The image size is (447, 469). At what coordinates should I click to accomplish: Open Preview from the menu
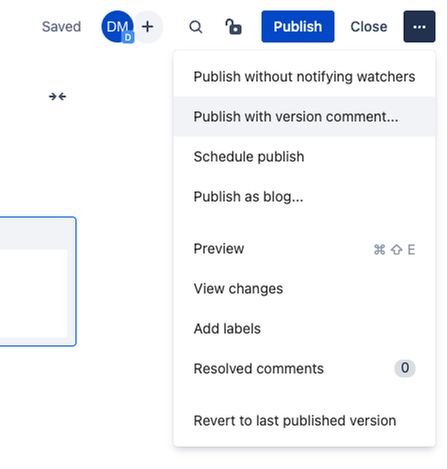tap(304, 249)
